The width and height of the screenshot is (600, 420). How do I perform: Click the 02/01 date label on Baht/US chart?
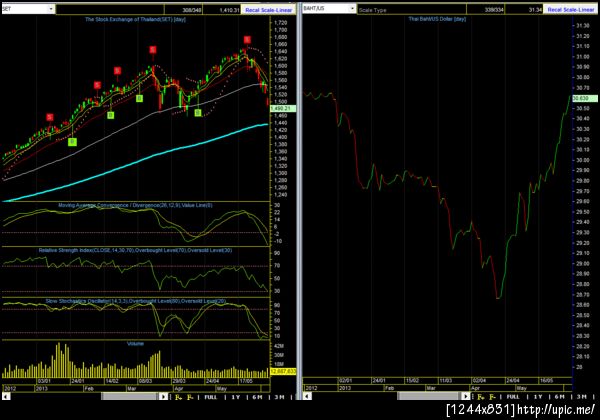pos(346,381)
